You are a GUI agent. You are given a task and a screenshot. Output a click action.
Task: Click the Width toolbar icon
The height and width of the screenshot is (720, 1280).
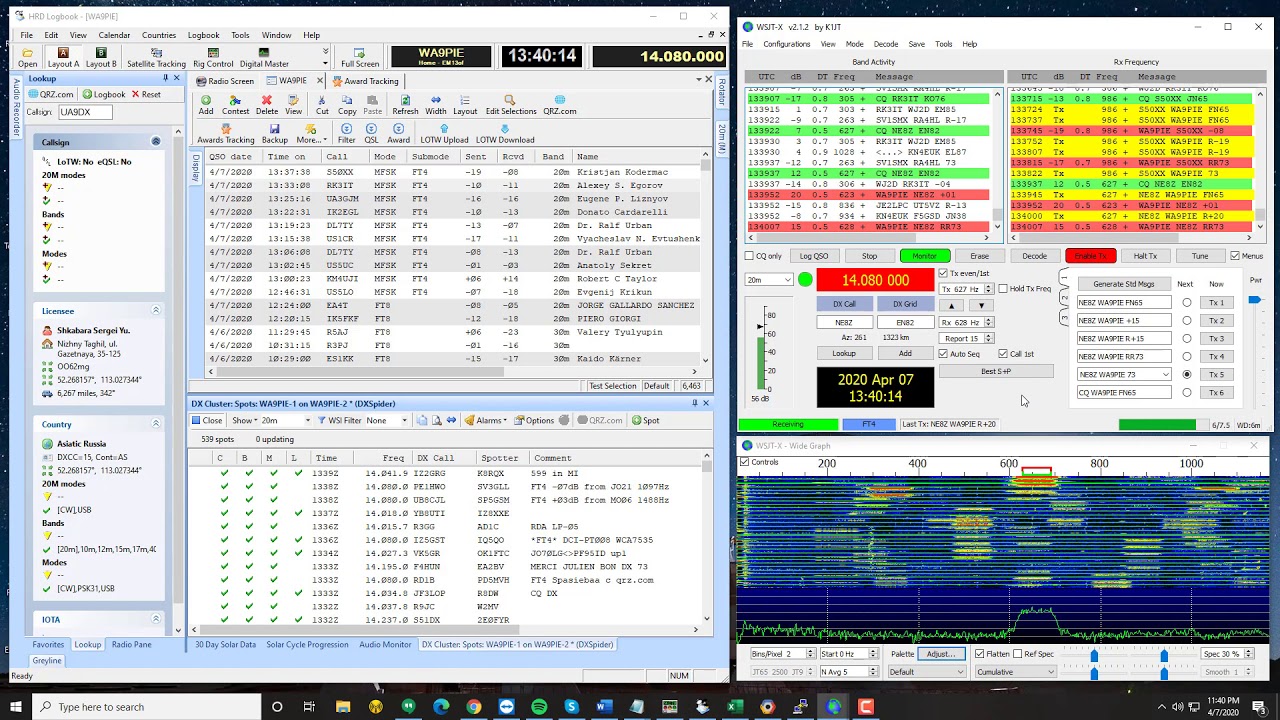tap(436, 105)
